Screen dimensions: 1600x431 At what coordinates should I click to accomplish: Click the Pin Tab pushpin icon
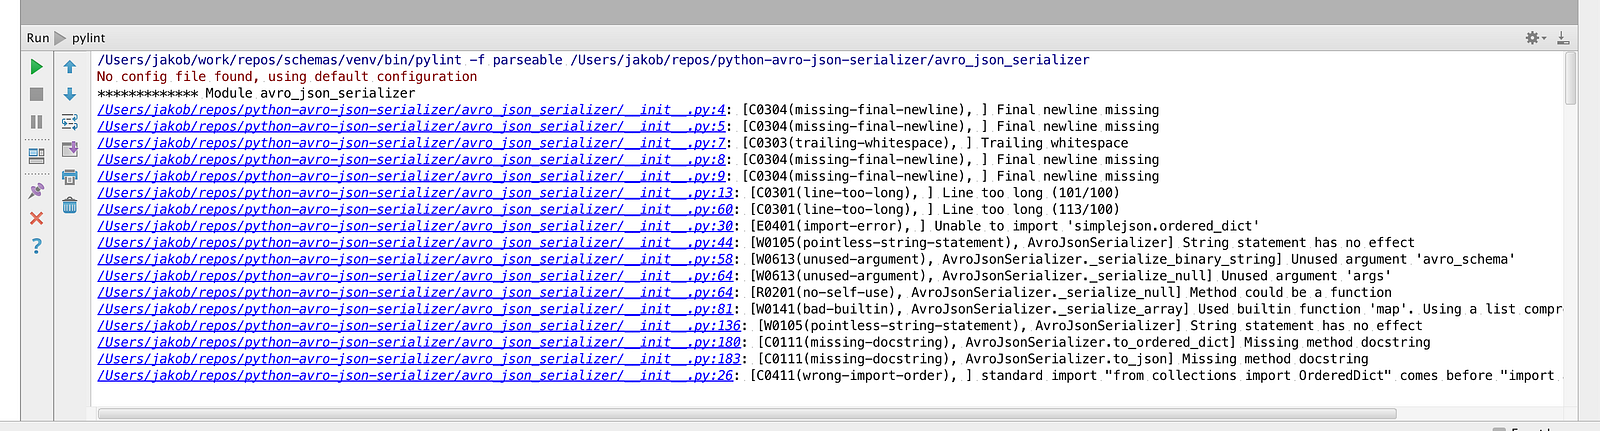pos(36,190)
